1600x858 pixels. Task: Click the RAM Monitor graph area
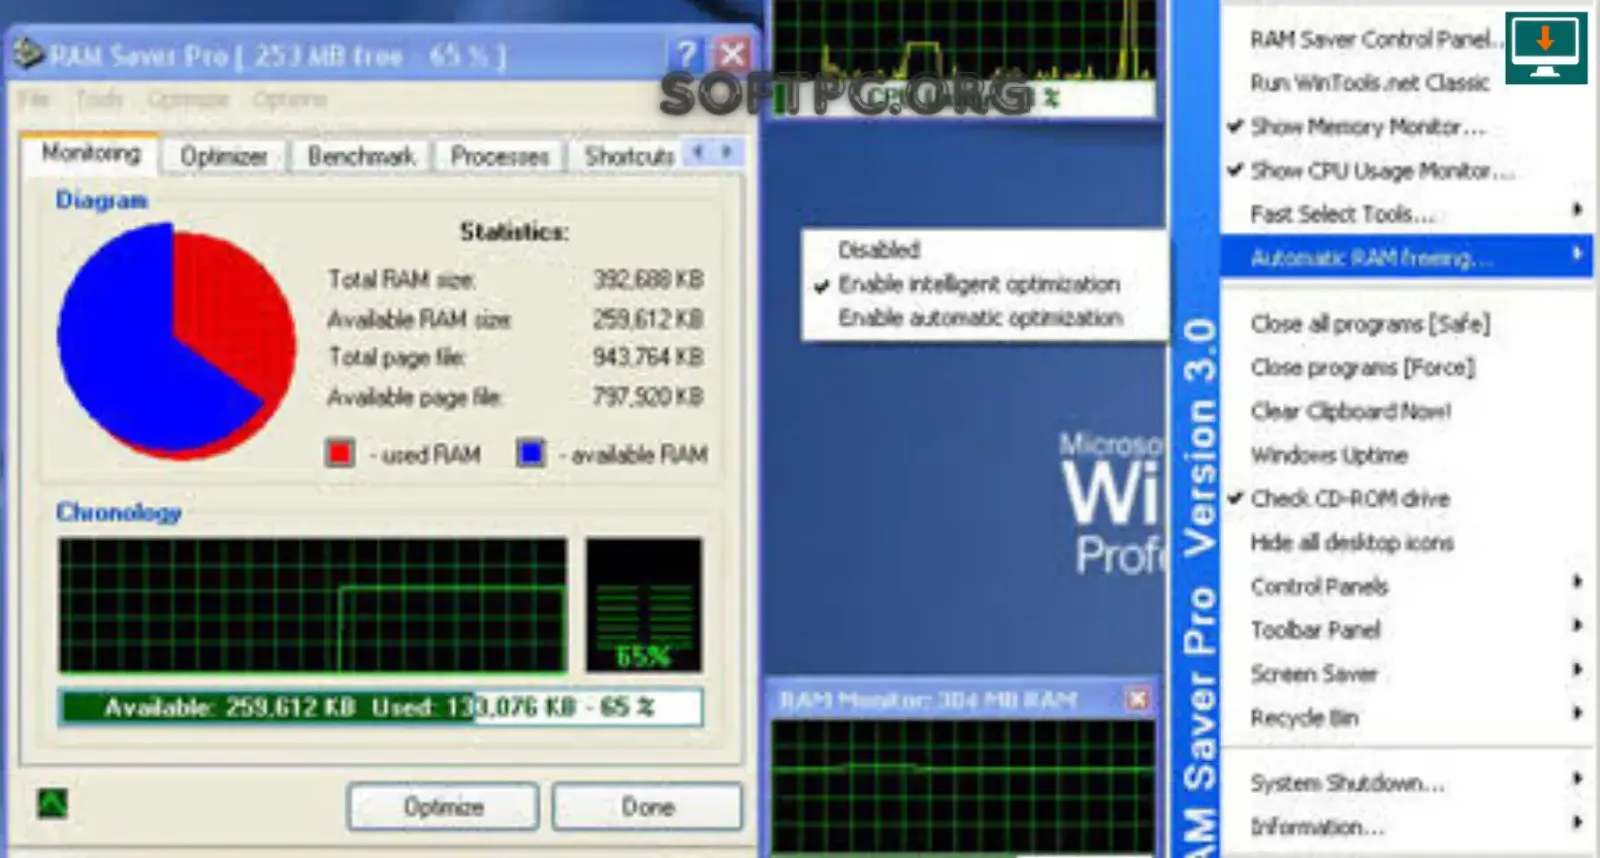click(963, 786)
